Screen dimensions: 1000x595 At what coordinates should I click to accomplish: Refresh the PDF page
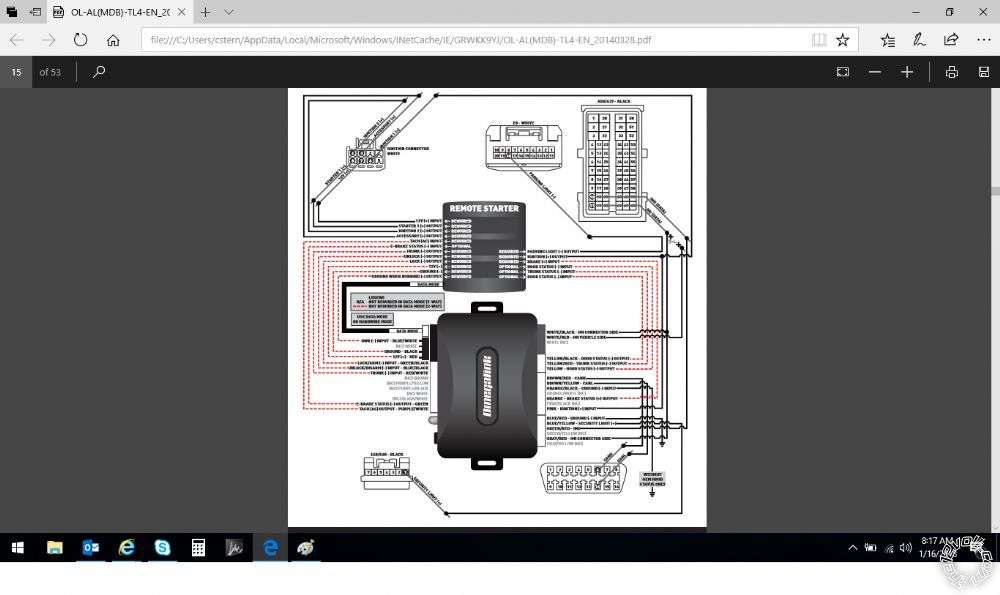point(80,40)
